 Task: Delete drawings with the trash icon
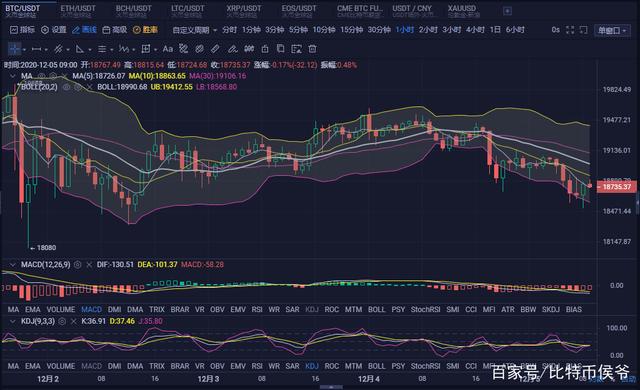click(312, 49)
